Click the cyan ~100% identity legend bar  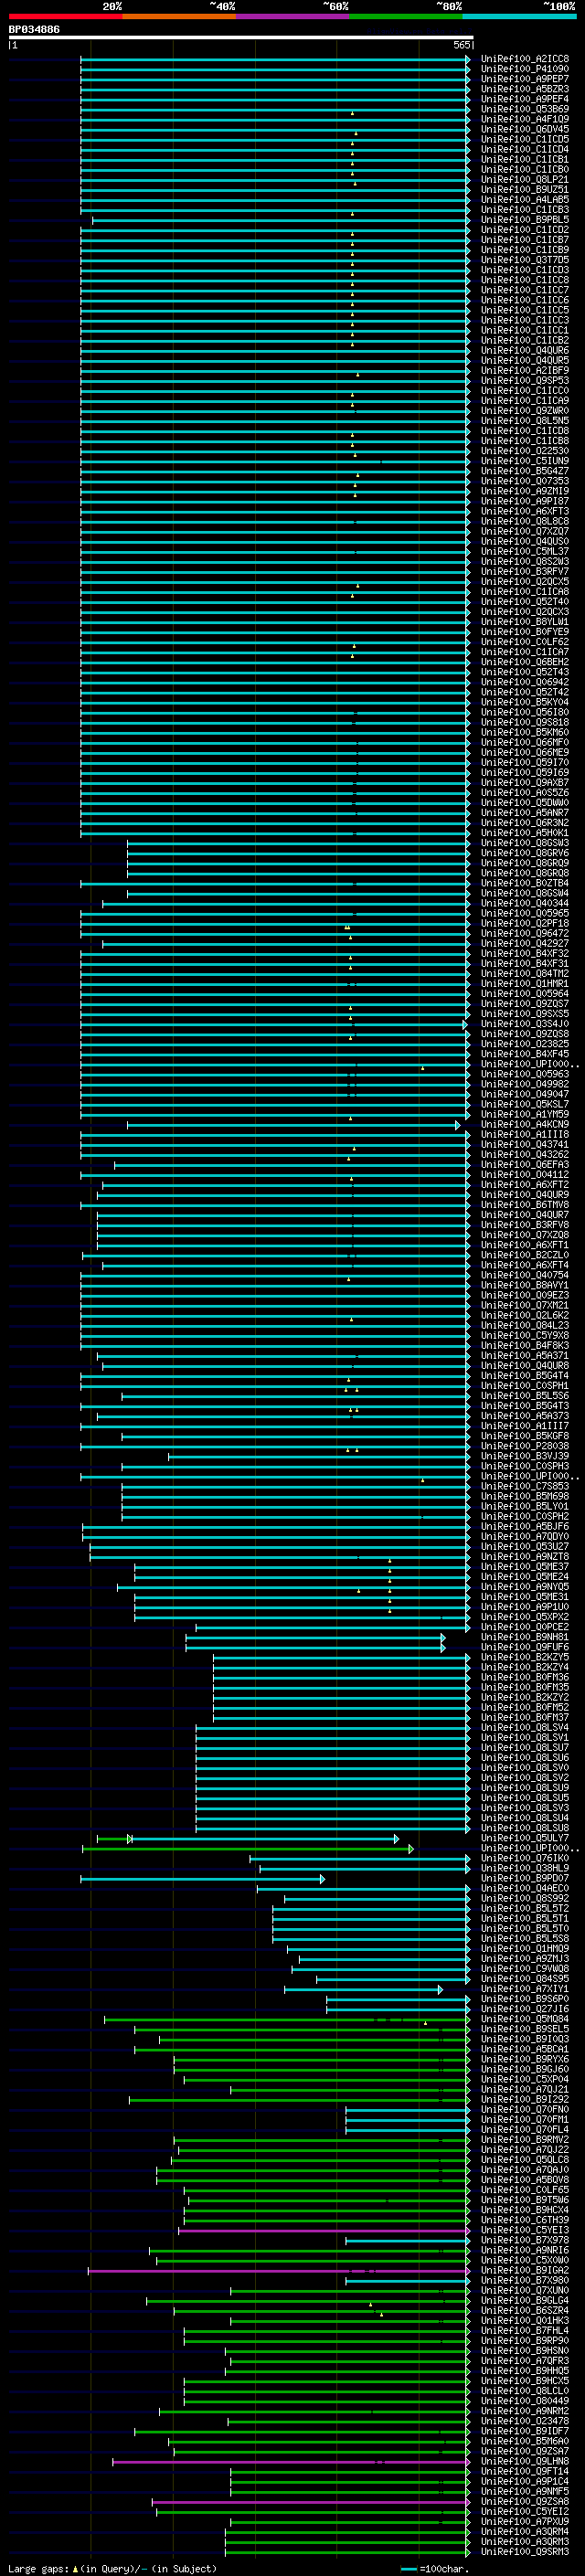pyautogui.click(x=519, y=17)
